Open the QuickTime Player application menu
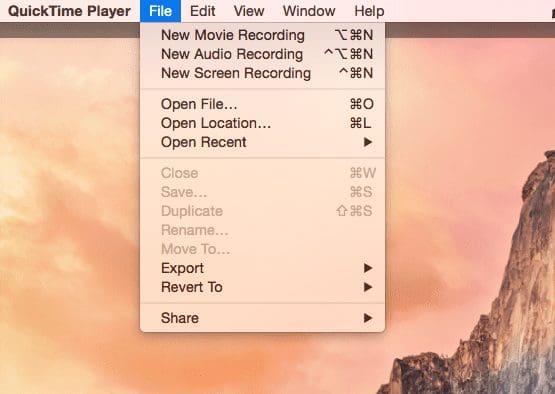The width and height of the screenshot is (555, 394). click(69, 11)
